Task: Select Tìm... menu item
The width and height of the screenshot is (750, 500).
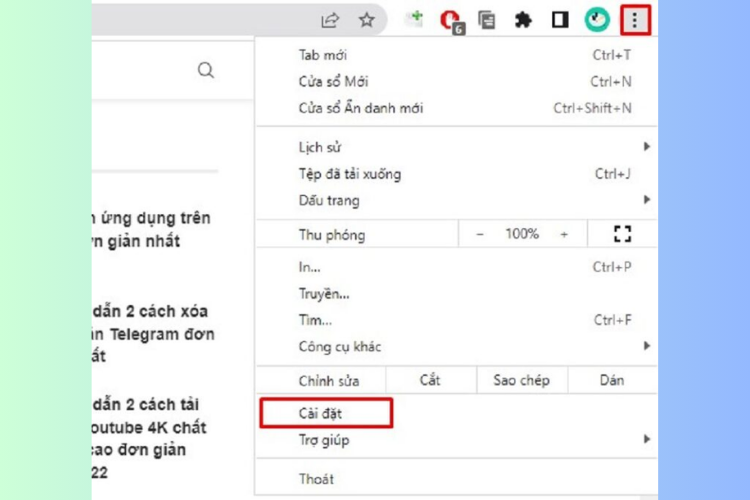Action: 456,320
